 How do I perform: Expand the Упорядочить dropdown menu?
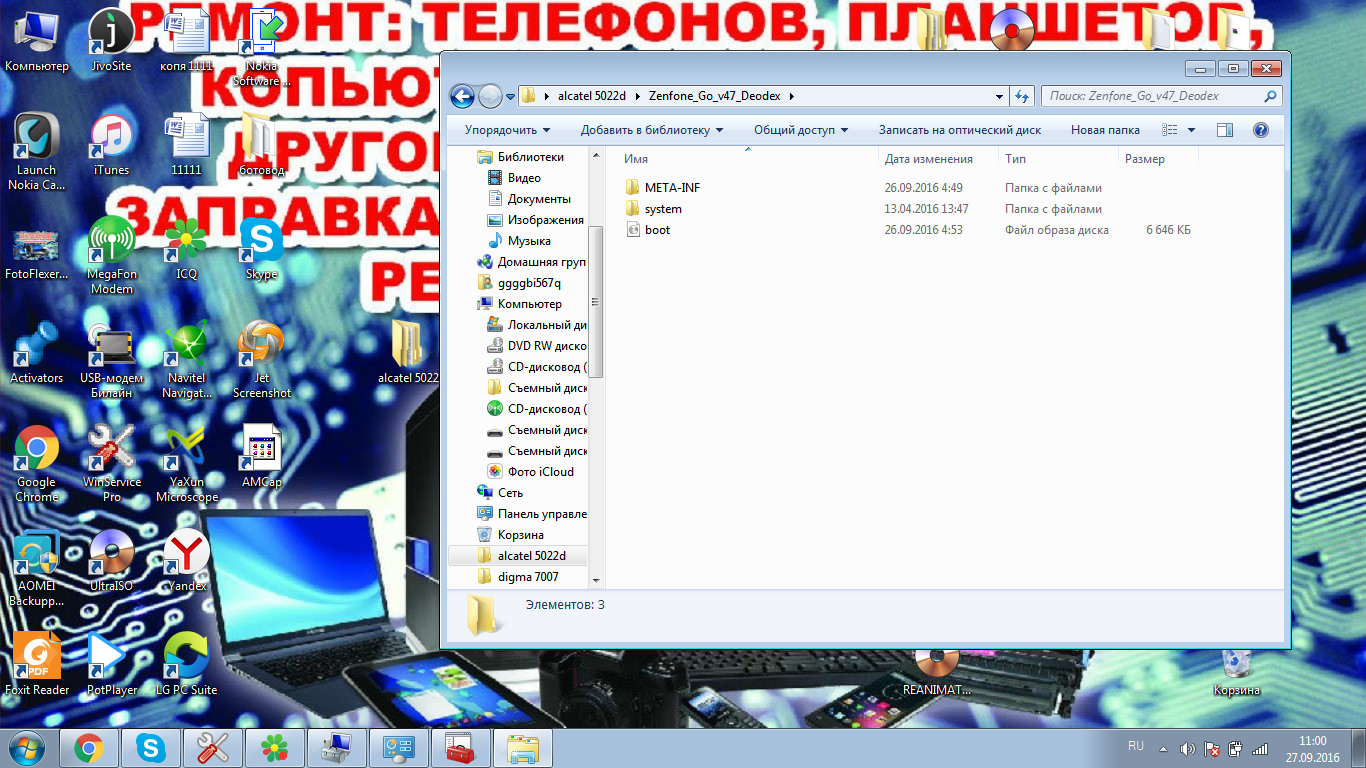pyautogui.click(x=507, y=130)
